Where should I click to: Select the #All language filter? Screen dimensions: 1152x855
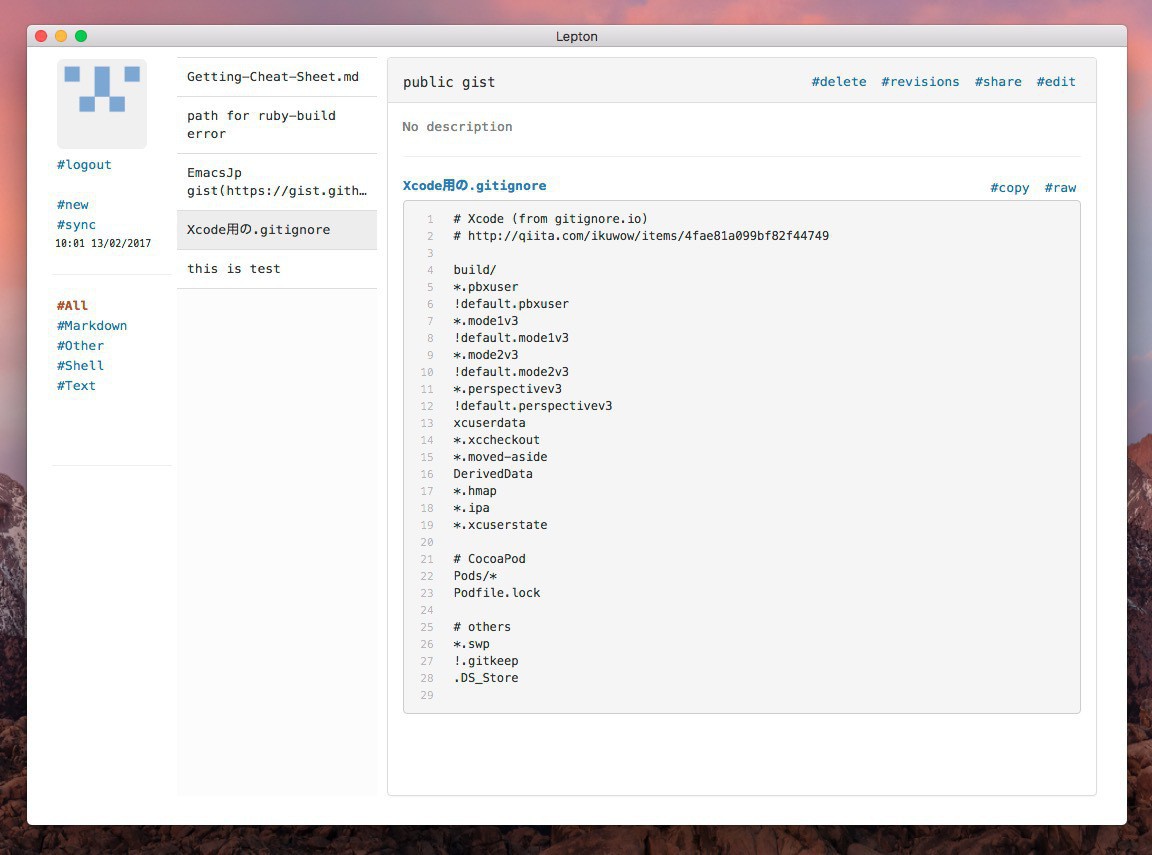72,306
